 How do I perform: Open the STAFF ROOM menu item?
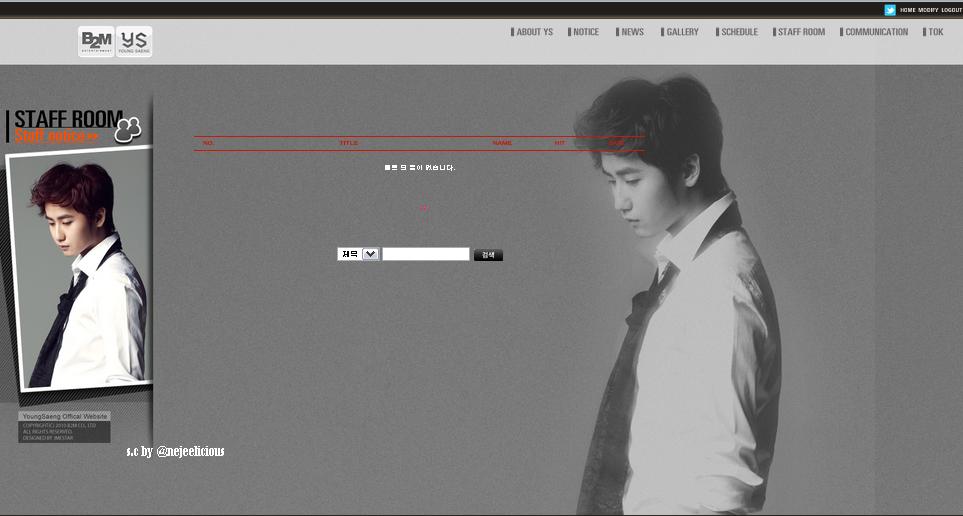coord(799,32)
